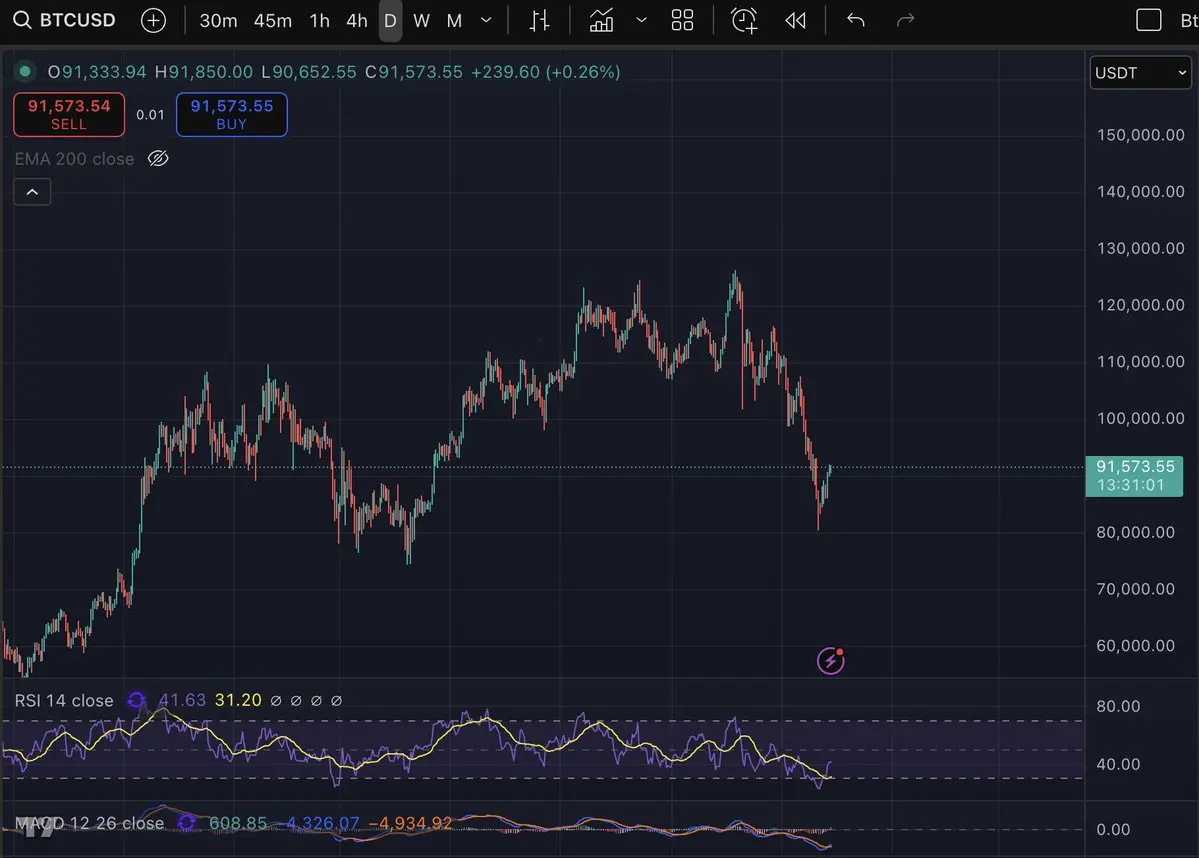Screen dimensions: 1199x858
Task: Select the 4h timeframe
Action: 356,21
